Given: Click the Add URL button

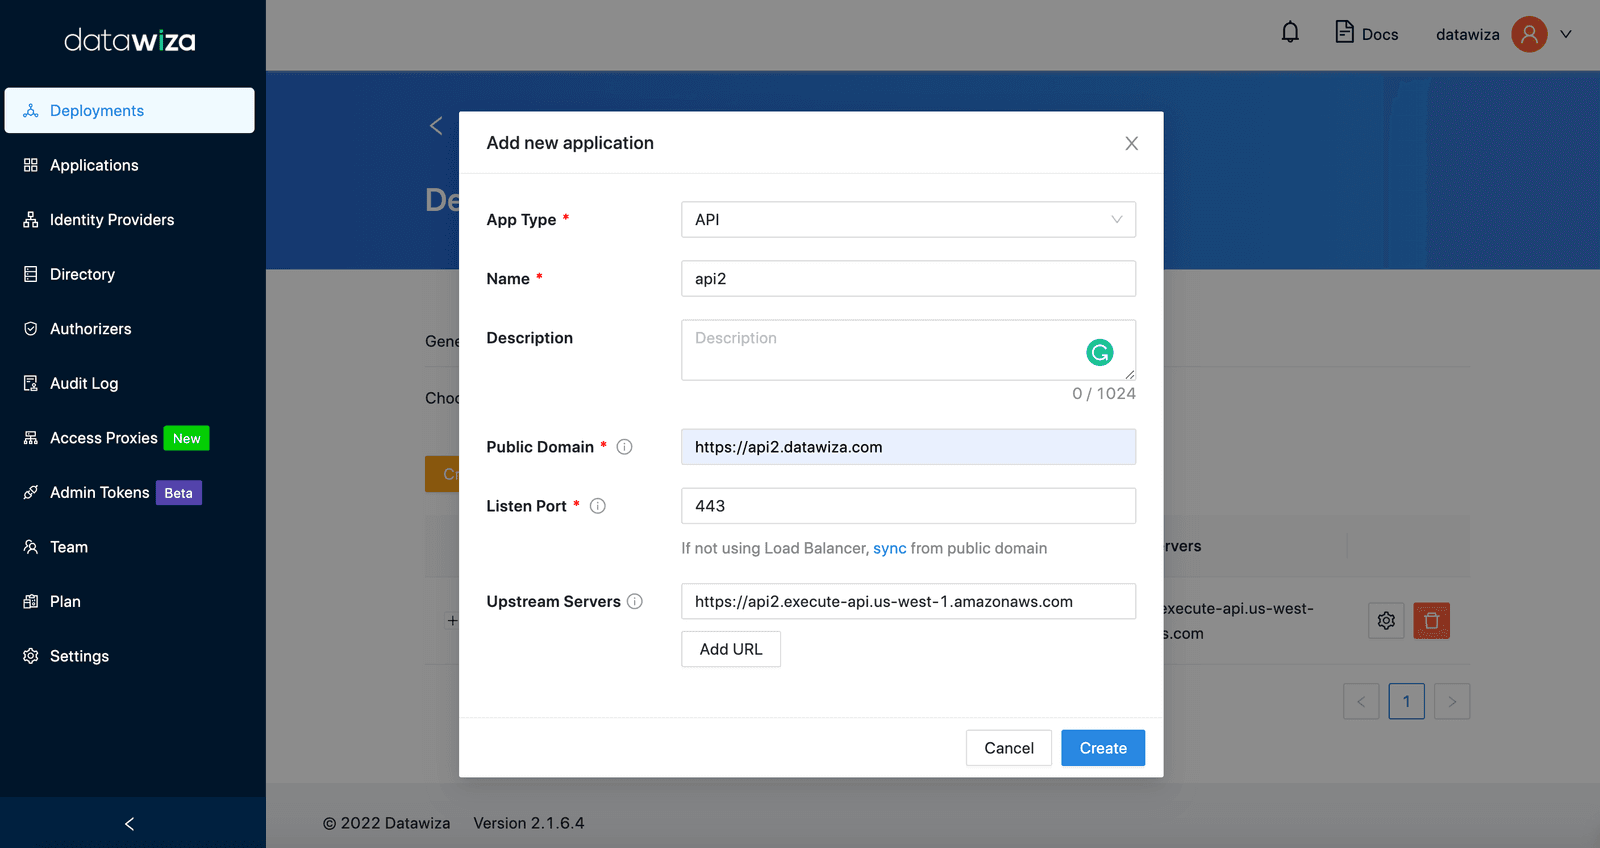Looking at the screenshot, I should pyautogui.click(x=731, y=649).
